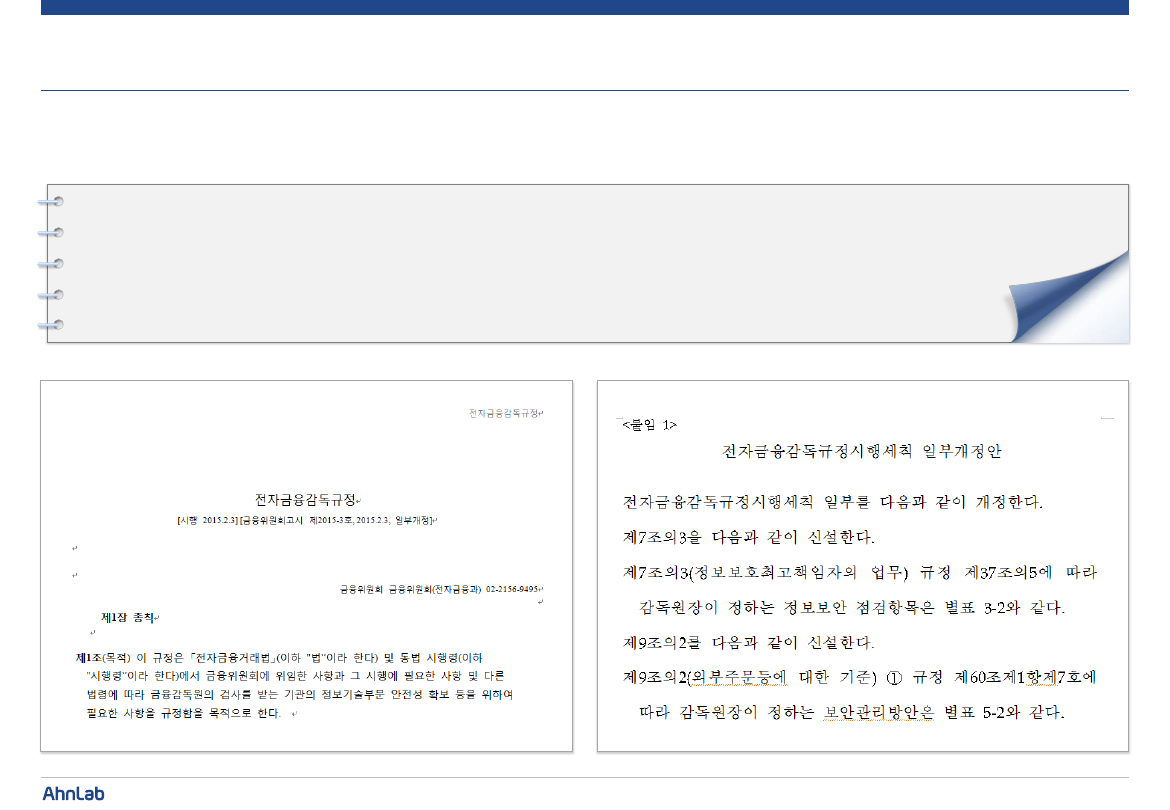
Task: Click the AhnLab logo in the footer
Action: [73, 793]
